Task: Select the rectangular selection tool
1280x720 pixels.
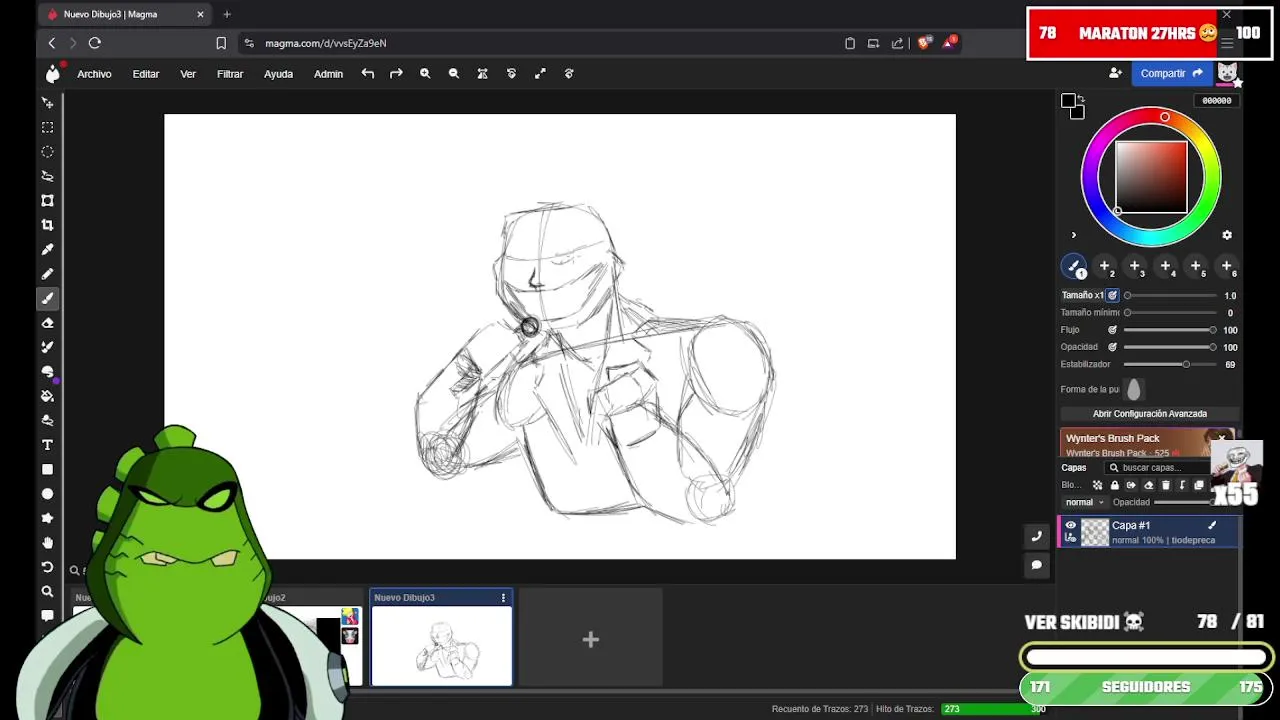Action: [47, 127]
